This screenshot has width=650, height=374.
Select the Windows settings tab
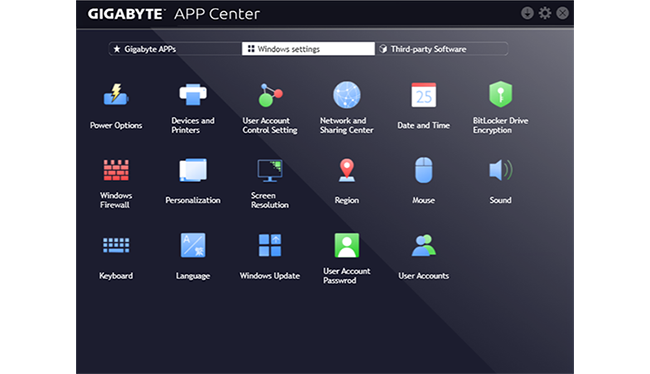point(308,49)
